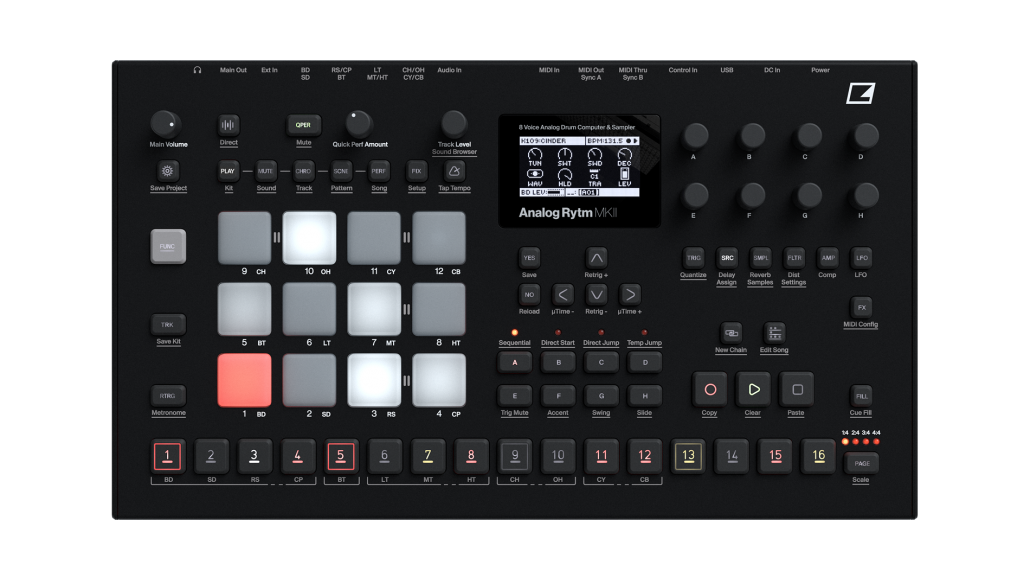Click the metronome icon above Metronome label
Viewport: 1030px width, 579px height.
click(167, 394)
